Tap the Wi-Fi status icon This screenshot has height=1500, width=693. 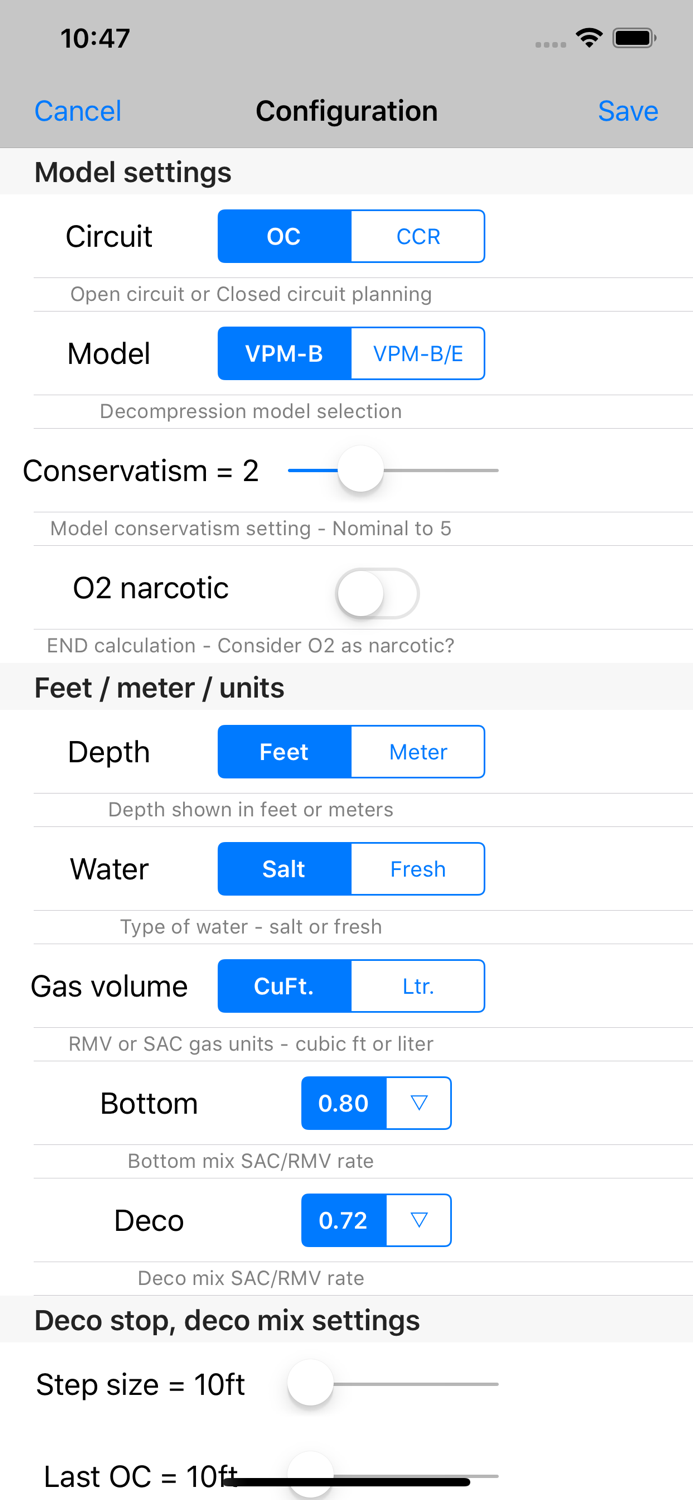tap(589, 39)
